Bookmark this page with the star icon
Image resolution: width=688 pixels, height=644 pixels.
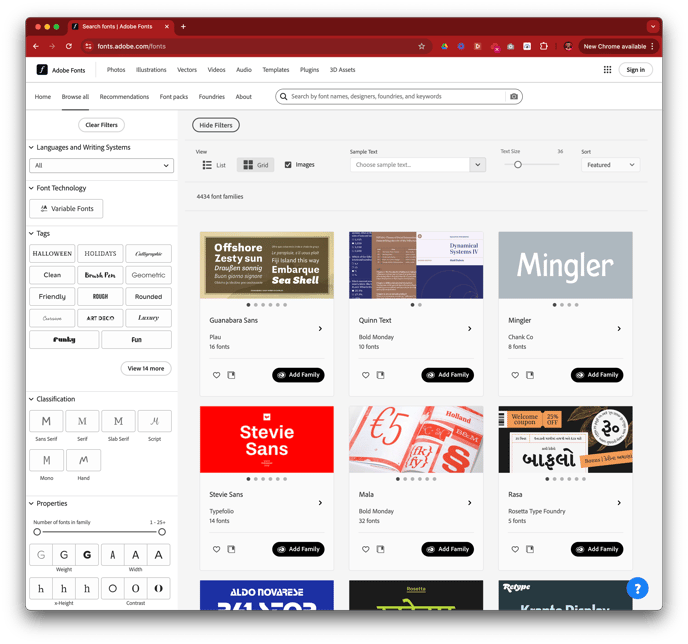(x=421, y=46)
